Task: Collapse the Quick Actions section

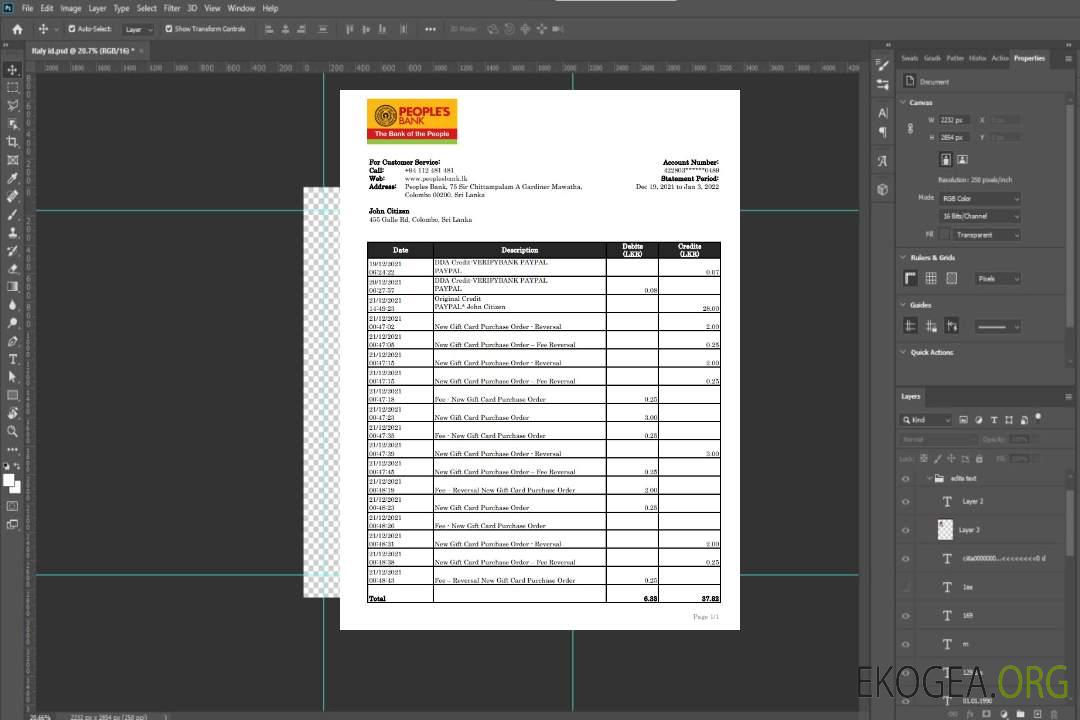Action: point(904,352)
